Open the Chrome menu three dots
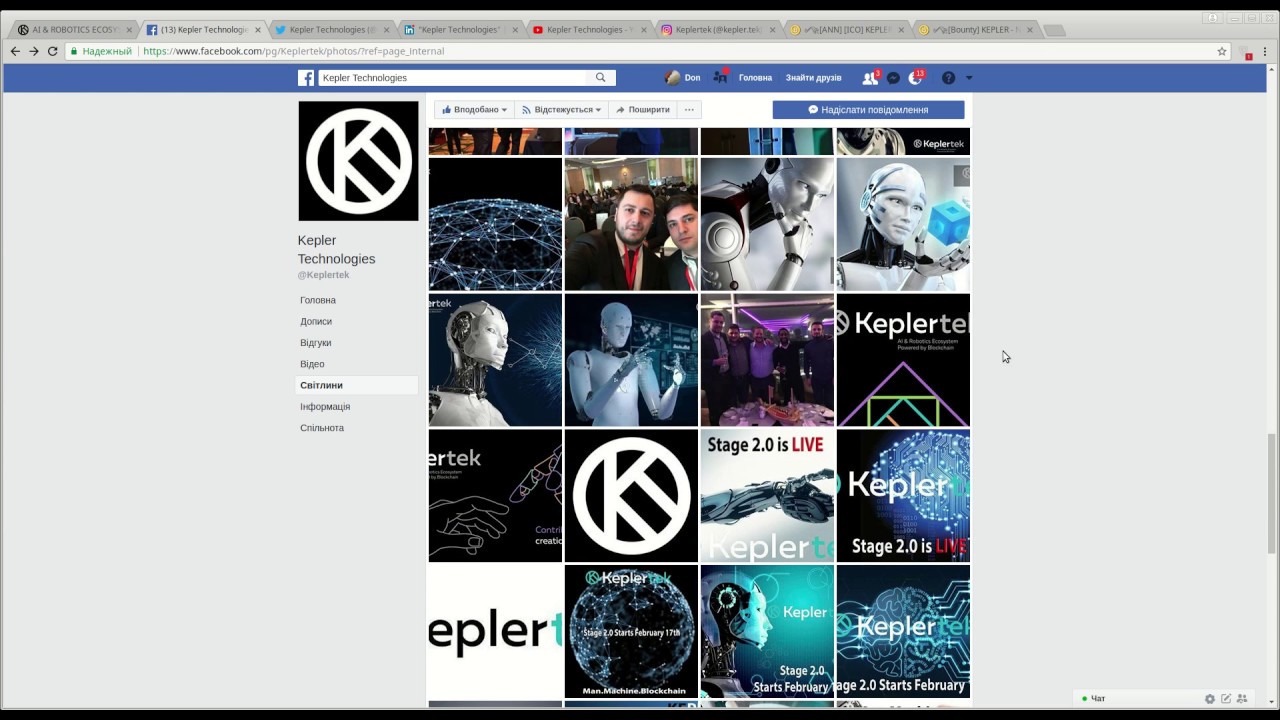The height and width of the screenshot is (720, 1280). (1265, 51)
